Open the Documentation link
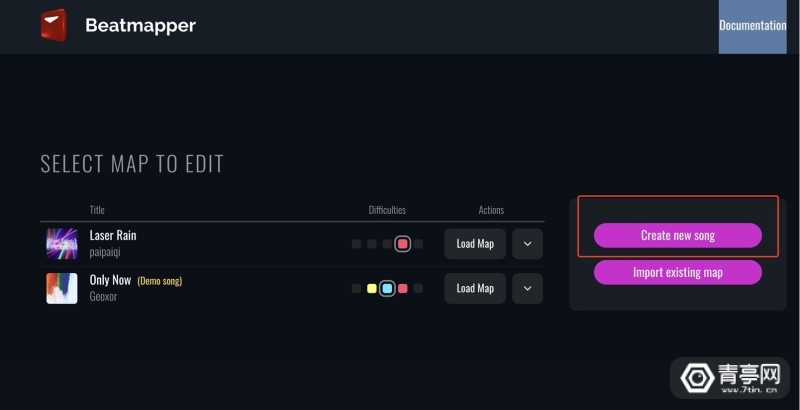The image size is (800, 410). (x=753, y=25)
